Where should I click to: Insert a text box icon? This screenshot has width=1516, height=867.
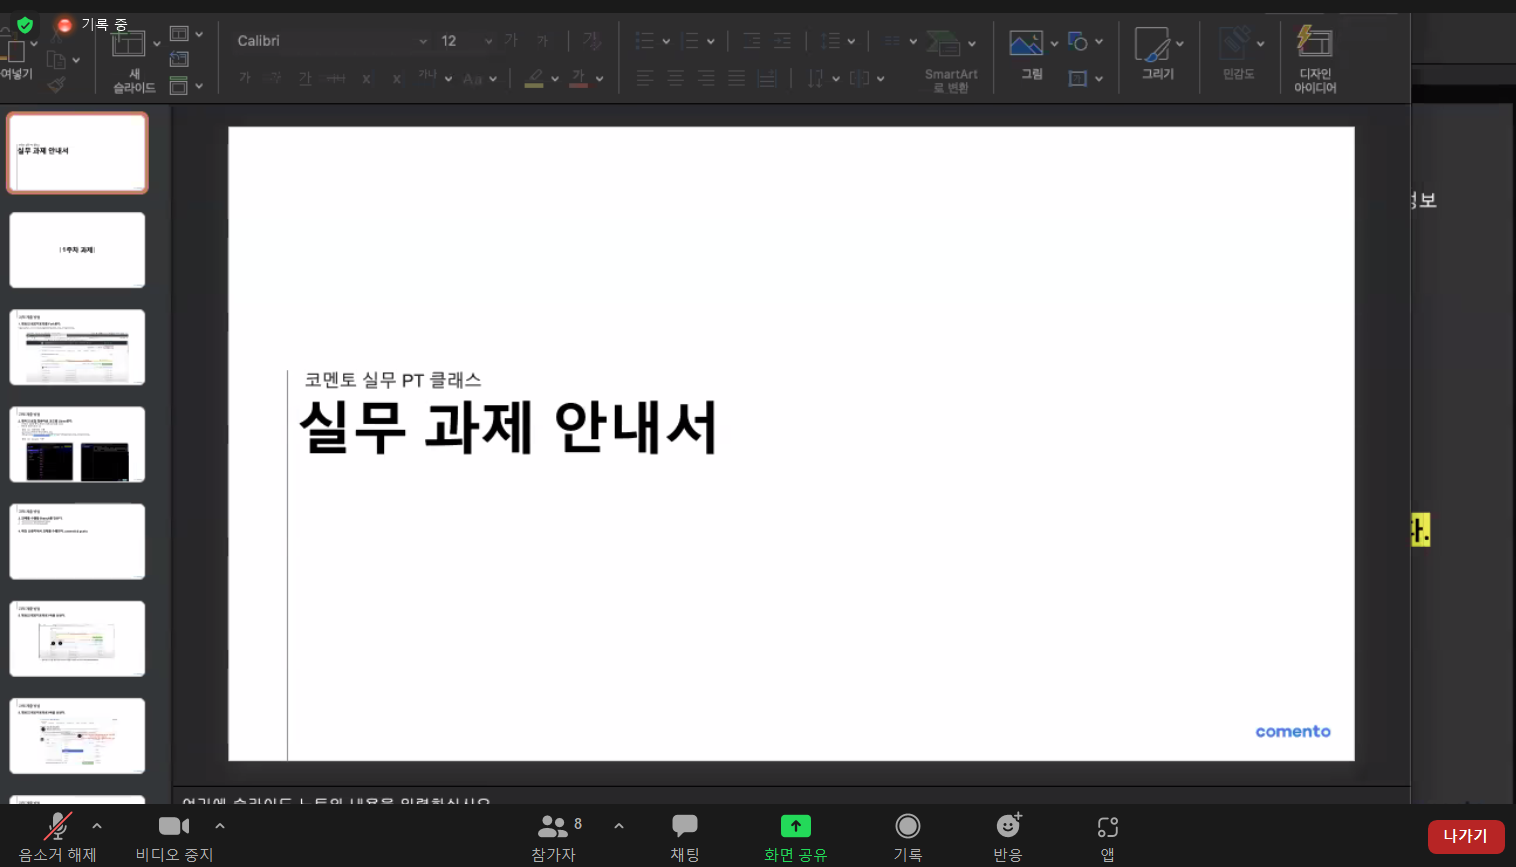[x=1078, y=78]
